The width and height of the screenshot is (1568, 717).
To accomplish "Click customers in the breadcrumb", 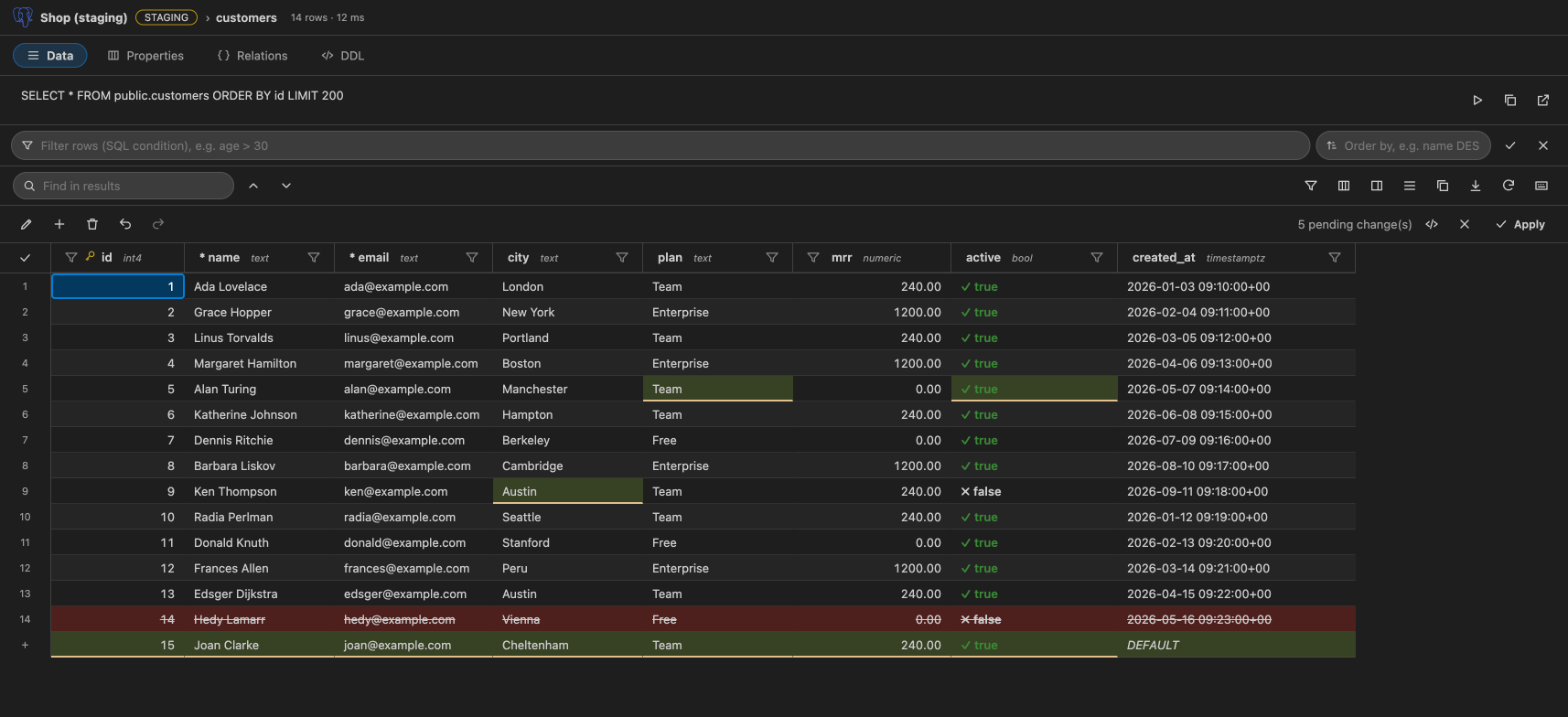I will pyautogui.click(x=246, y=18).
